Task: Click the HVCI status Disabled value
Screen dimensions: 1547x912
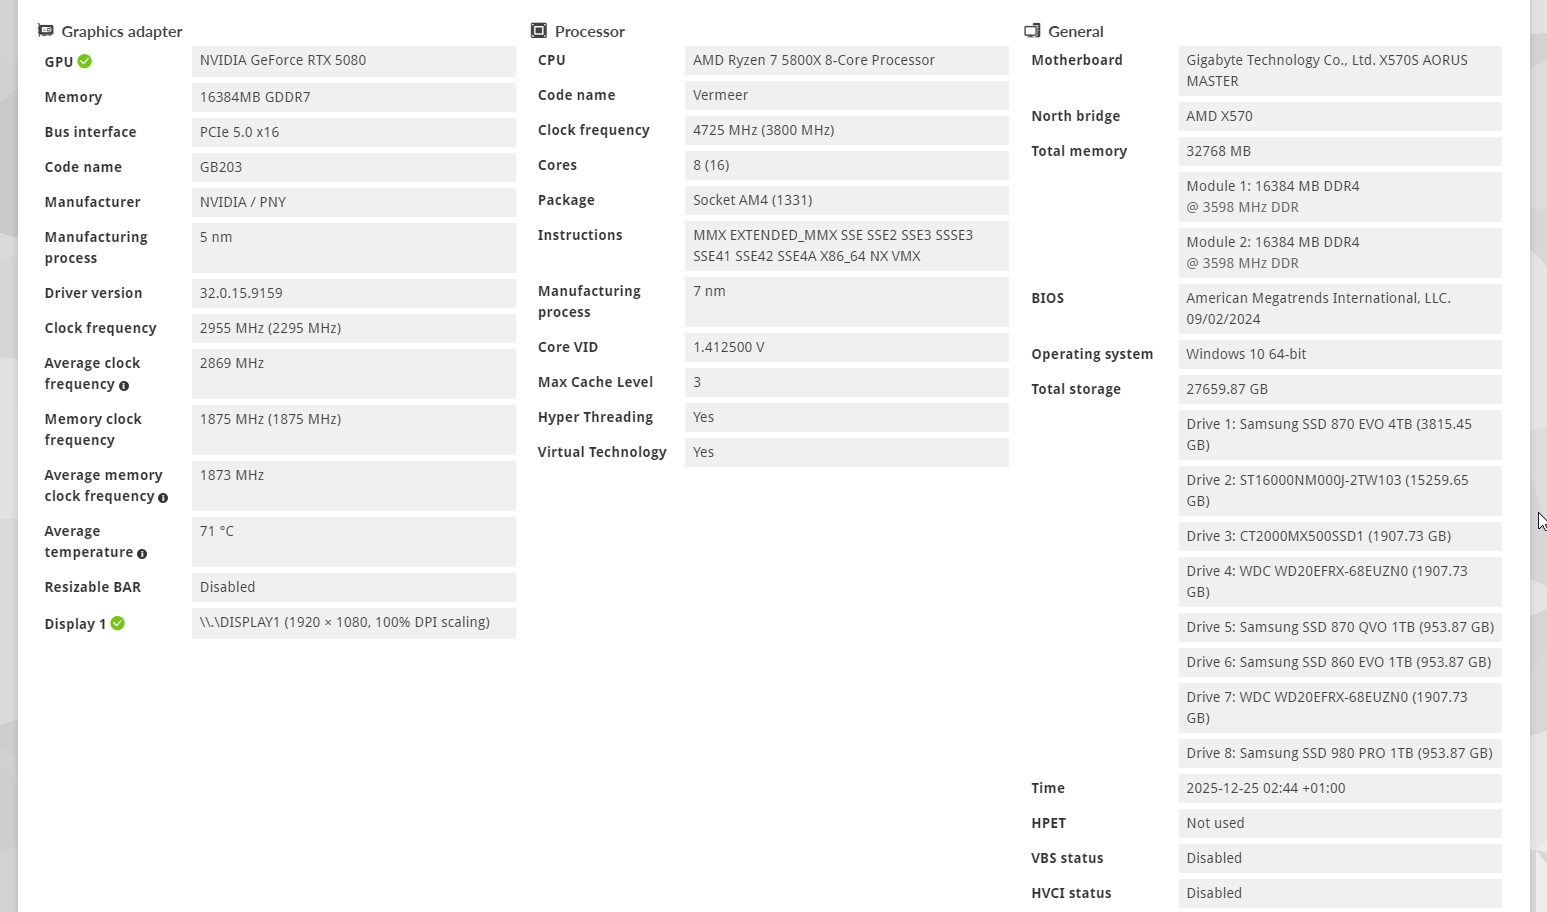Action: [x=1340, y=893]
